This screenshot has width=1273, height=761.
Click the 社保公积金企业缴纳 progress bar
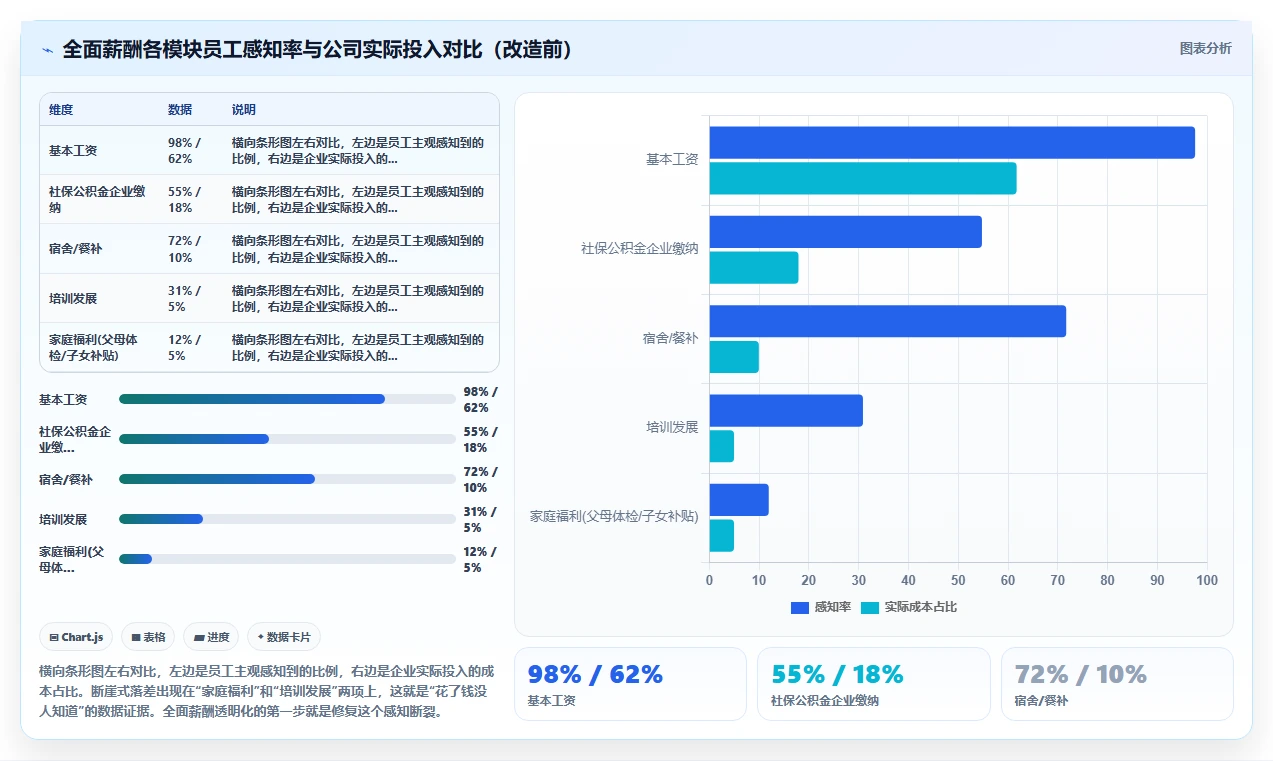click(287, 439)
